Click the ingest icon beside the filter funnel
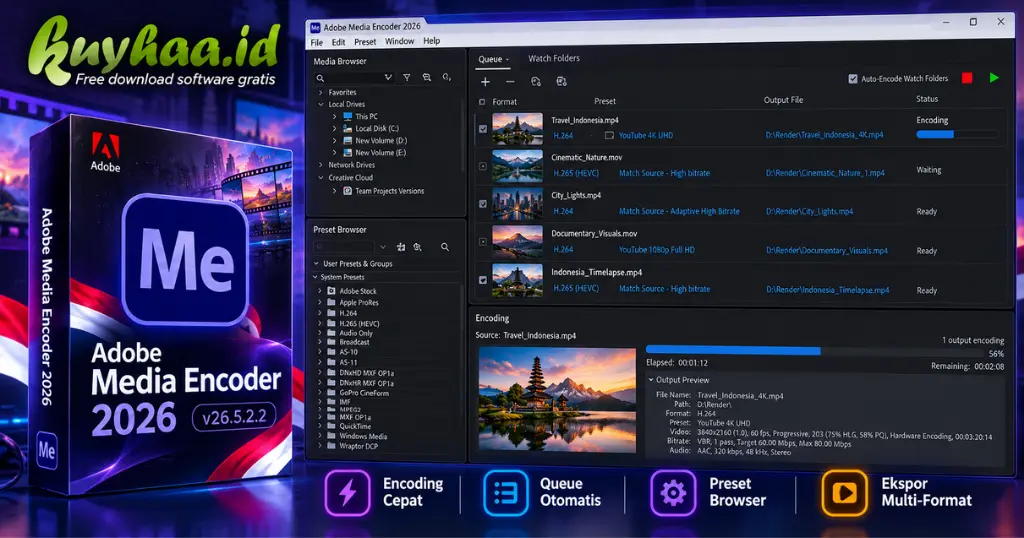Image resolution: width=1024 pixels, height=538 pixels. 426,77
